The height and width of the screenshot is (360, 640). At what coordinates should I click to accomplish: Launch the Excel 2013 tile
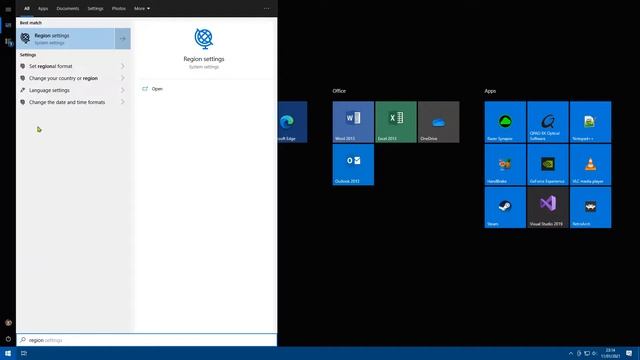[x=396, y=122]
